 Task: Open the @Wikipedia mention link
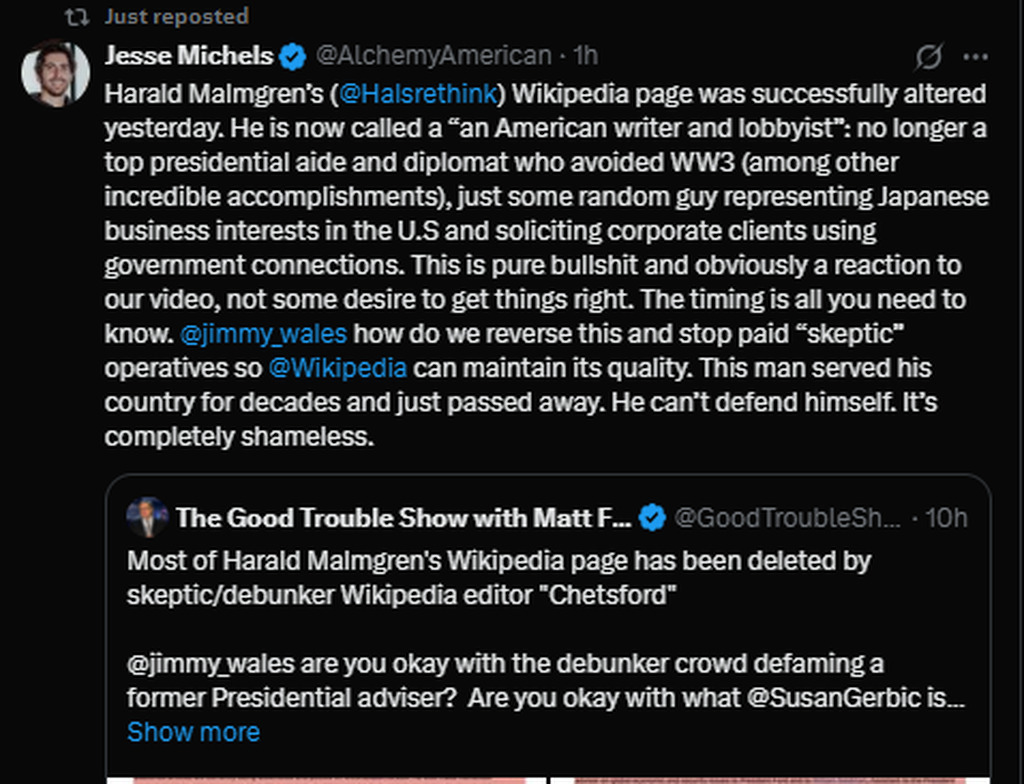tap(338, 367)
